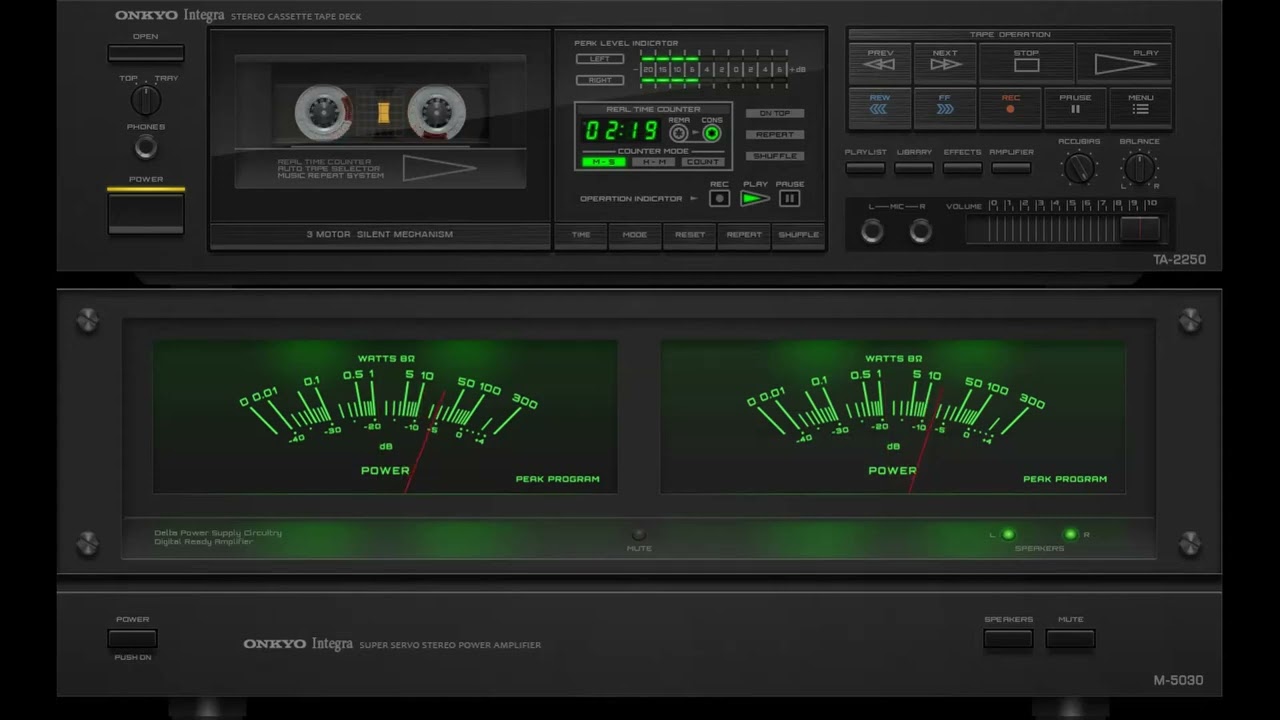Screen dimensions: 1280x720
Task: Click the REMA reel icon
Action: pyautogui.click(x=679, y=133)
